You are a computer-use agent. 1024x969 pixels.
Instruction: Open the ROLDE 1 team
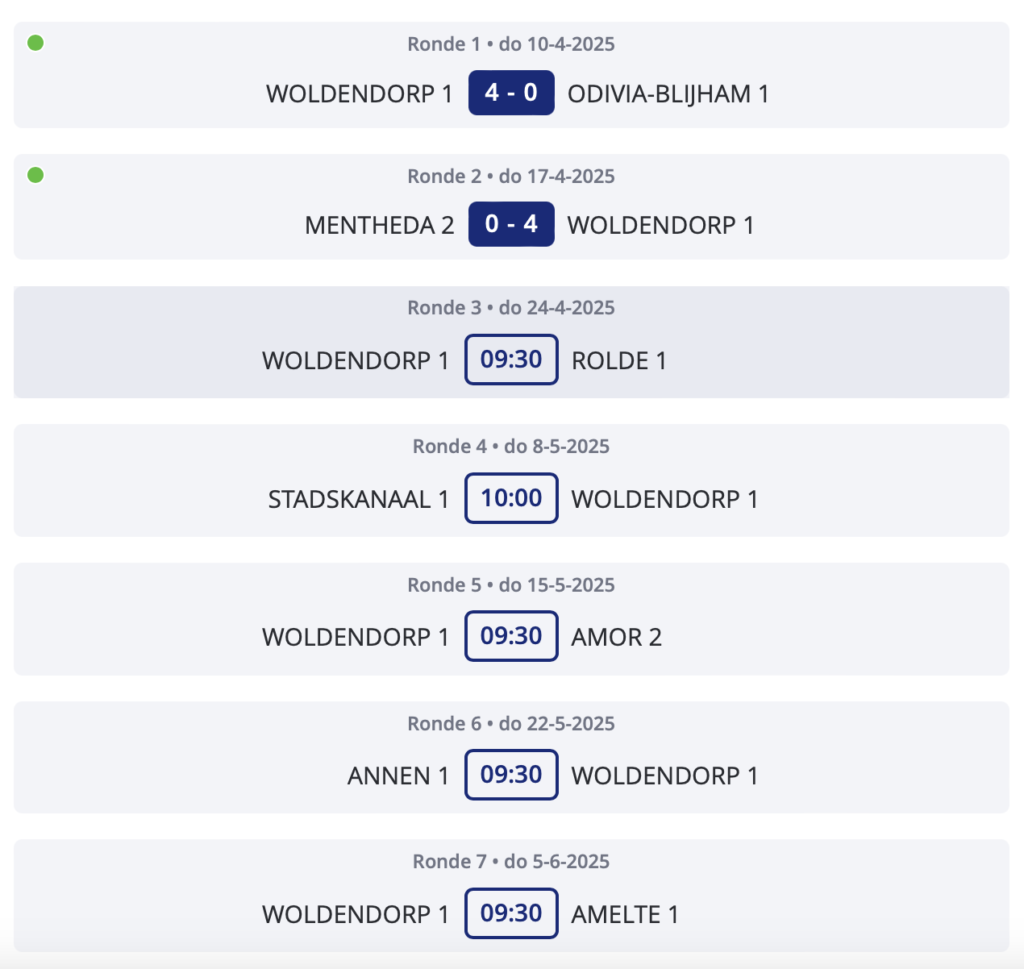click(x=618, y=360)
